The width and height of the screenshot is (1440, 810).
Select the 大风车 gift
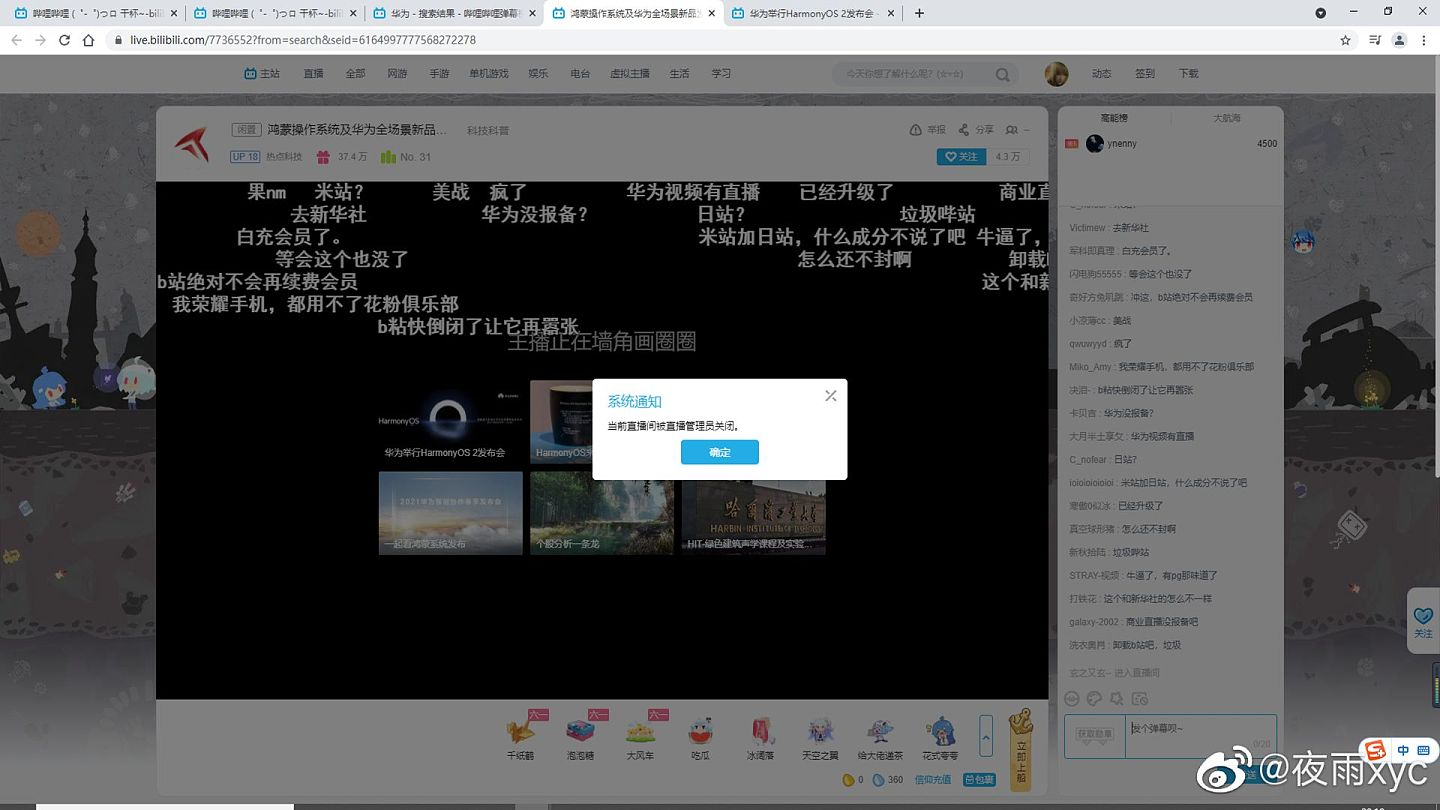(640, 736)
